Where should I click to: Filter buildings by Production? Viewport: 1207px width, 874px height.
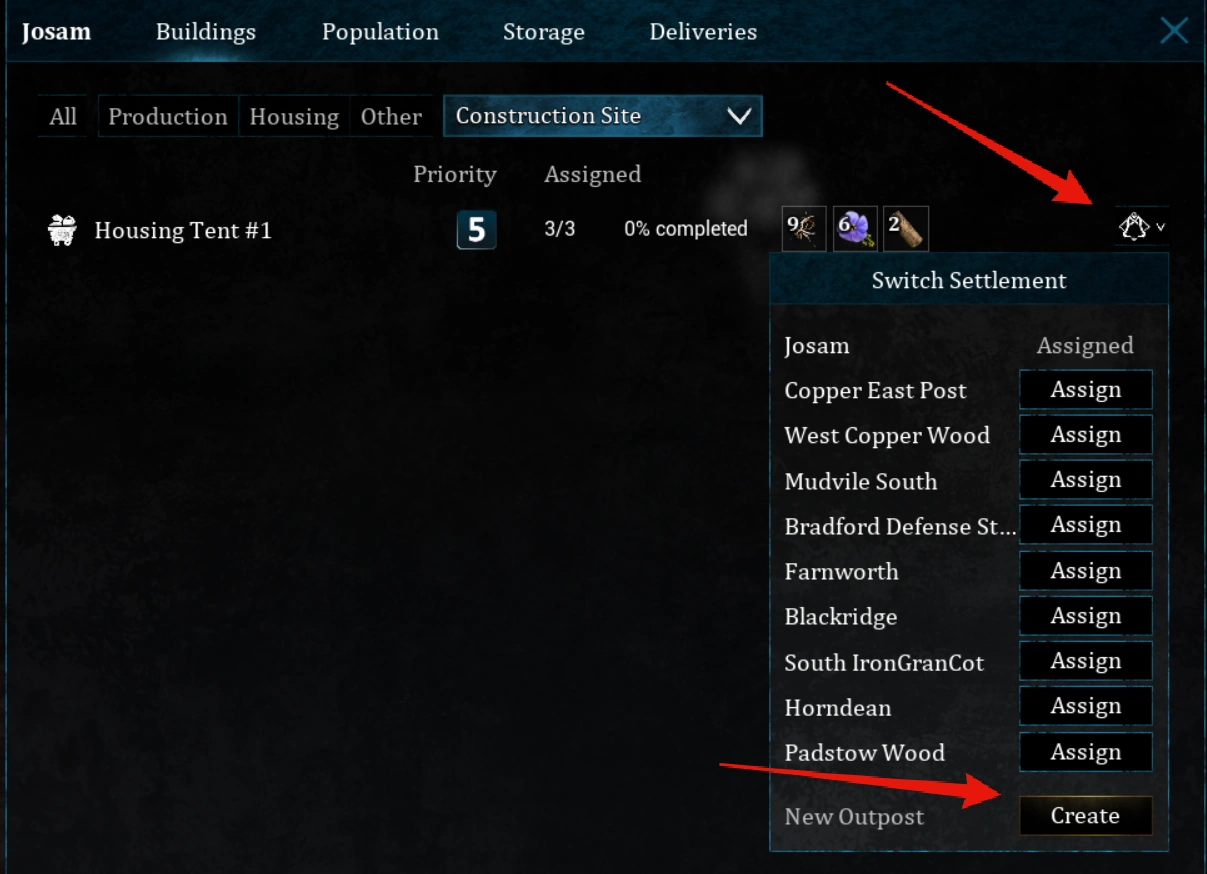168,117
